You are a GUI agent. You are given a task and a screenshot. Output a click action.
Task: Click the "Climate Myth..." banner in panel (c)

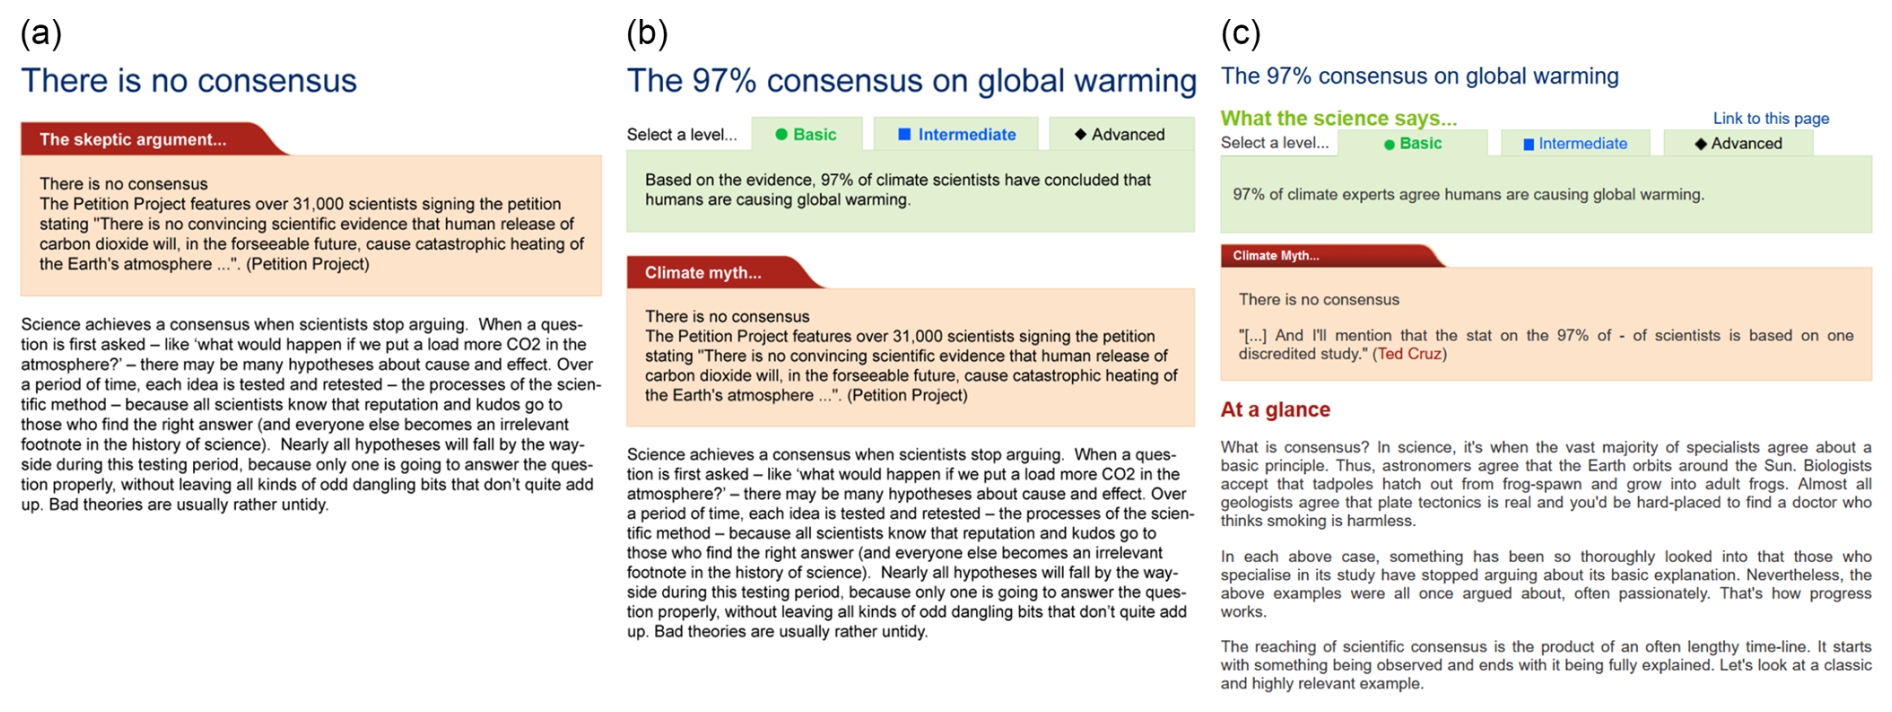point(1276,256)
